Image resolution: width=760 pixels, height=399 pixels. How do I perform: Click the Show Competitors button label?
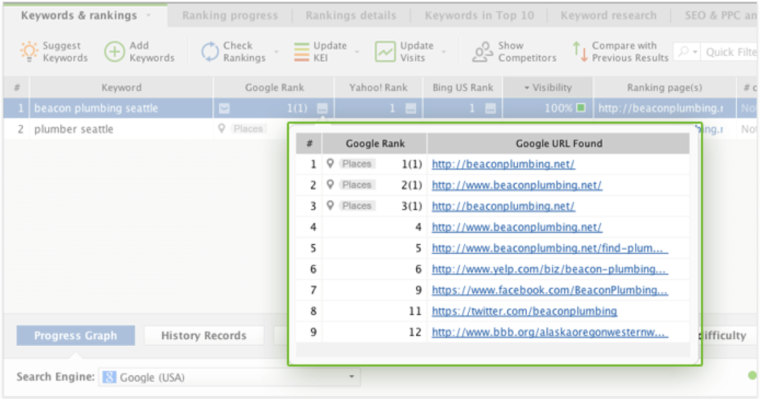coord(527,51)
